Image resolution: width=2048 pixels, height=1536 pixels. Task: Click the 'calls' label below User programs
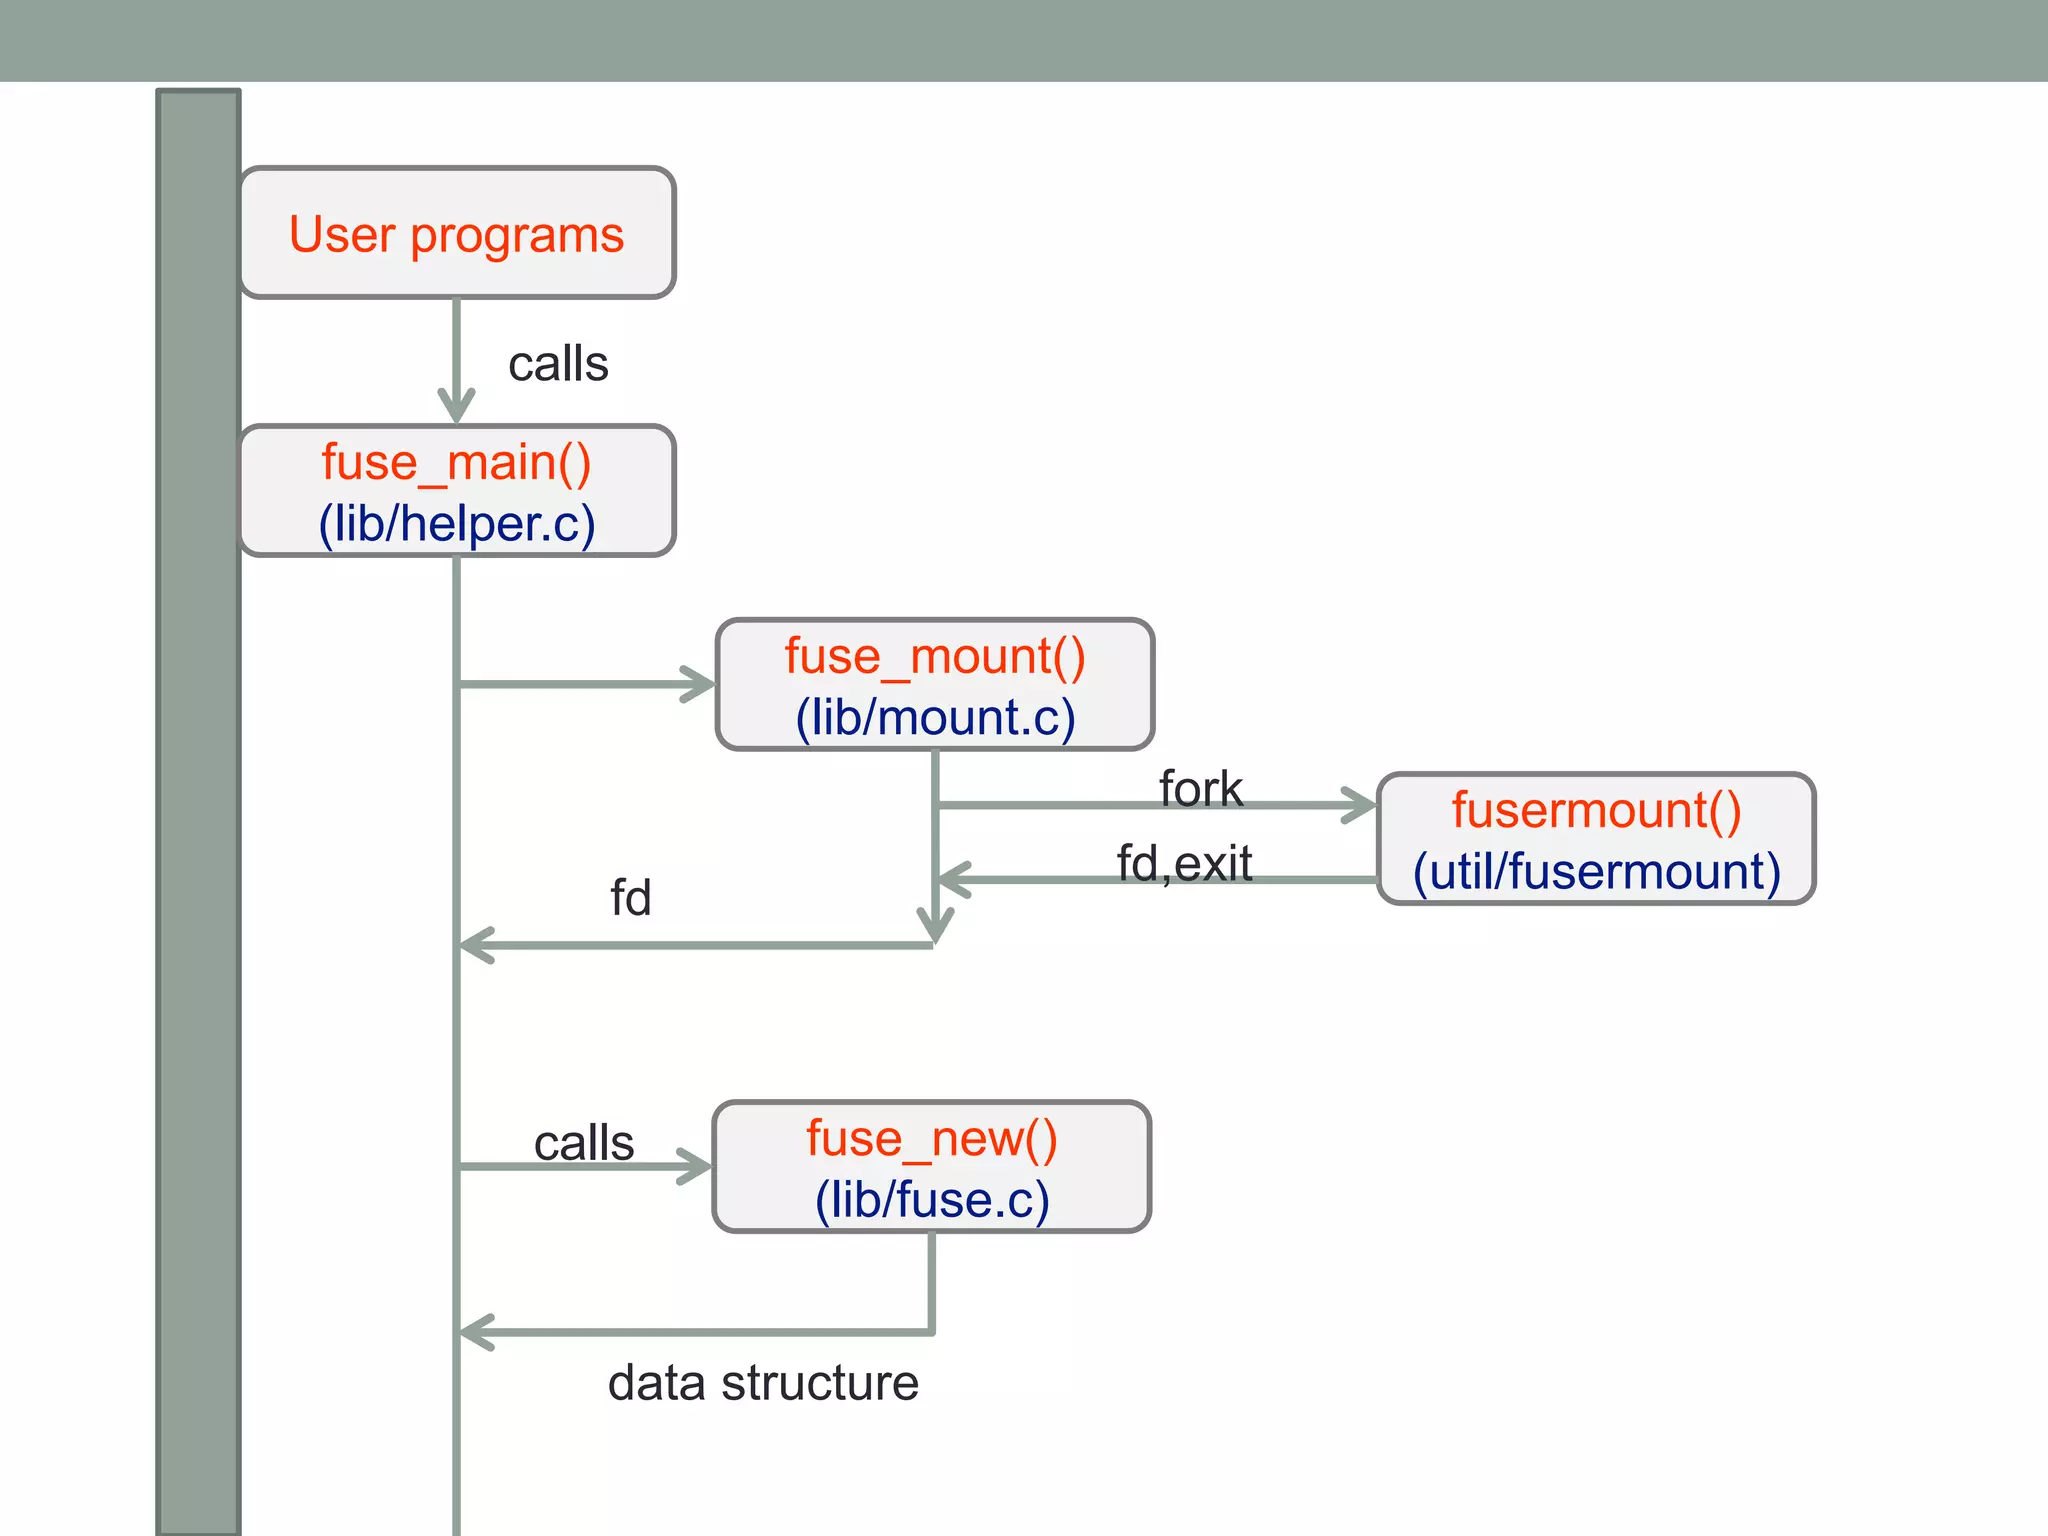pyautogui.click(x=558, y=364)
